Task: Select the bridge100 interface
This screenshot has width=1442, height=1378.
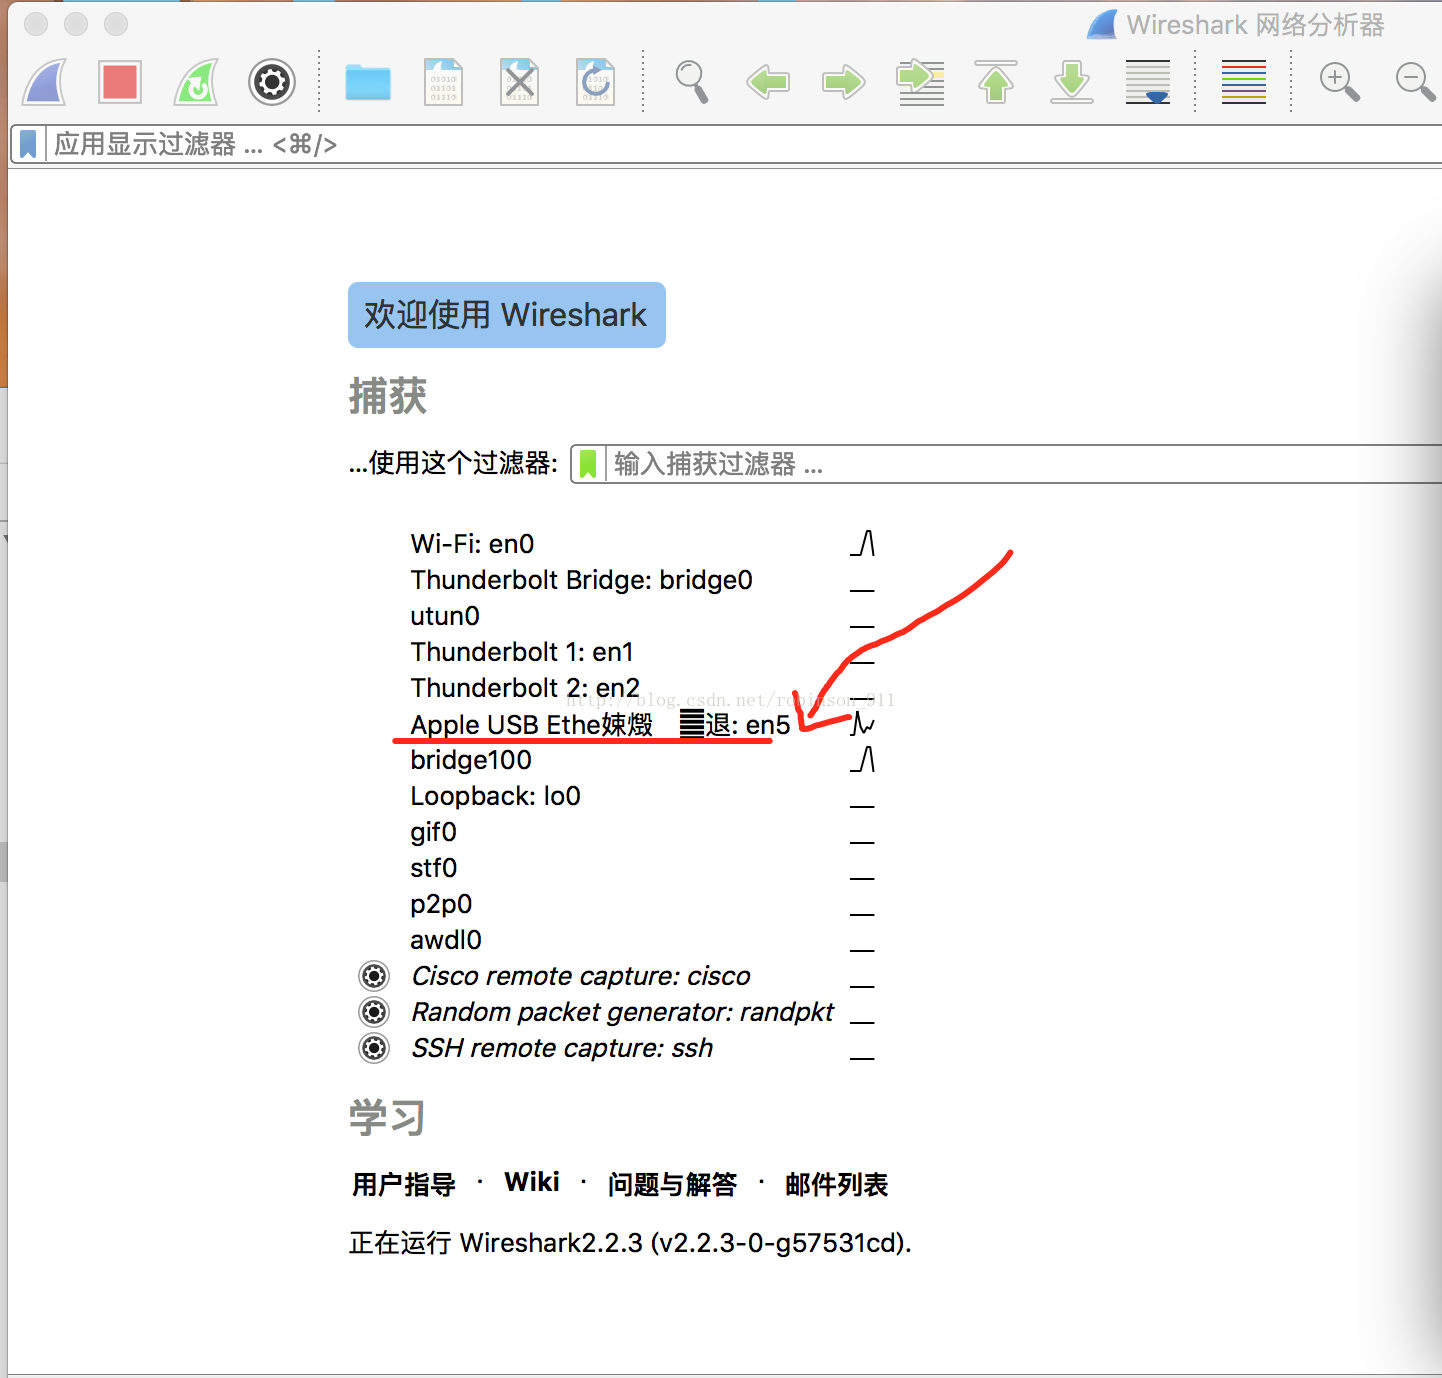Action: click(x=471, y=760)
